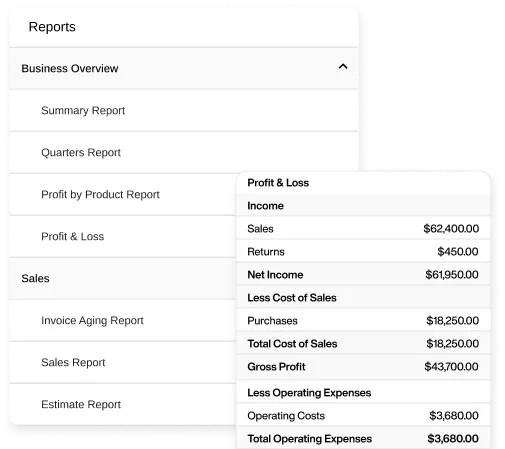Click the $450.00 returns amount
Viewport: 505px width, 449px height.
coord(458,252)
